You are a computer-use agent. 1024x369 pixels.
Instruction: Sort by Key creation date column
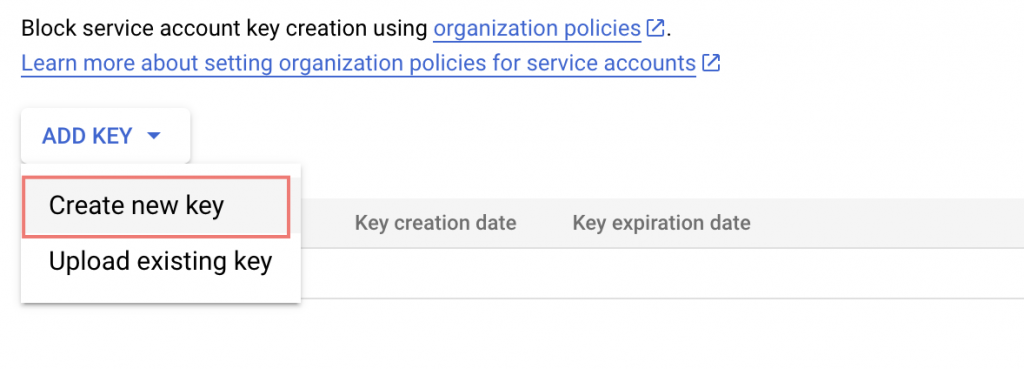[x=436, y=223]
